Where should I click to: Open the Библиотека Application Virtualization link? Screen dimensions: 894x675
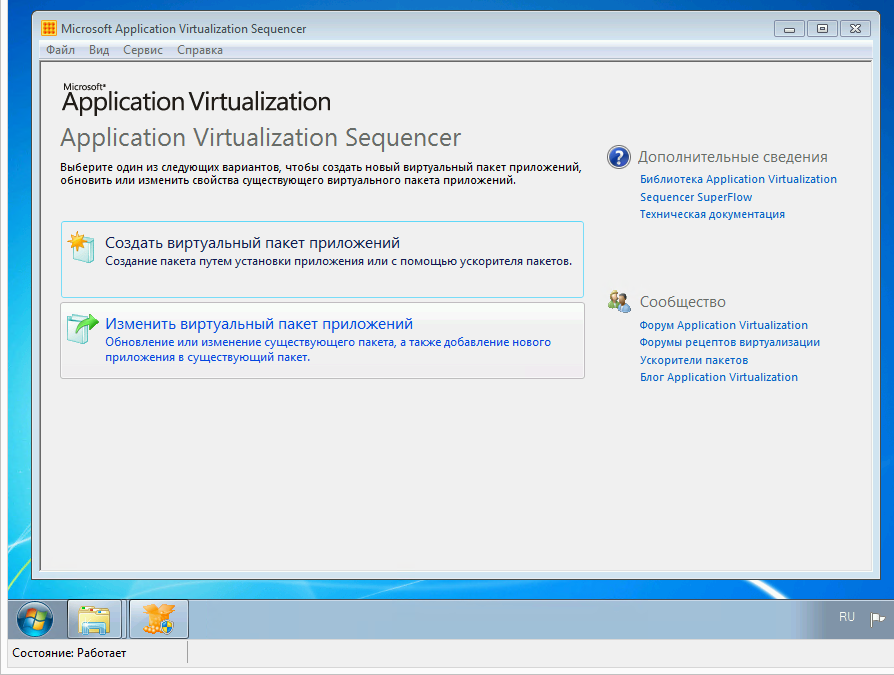(738, 179)
